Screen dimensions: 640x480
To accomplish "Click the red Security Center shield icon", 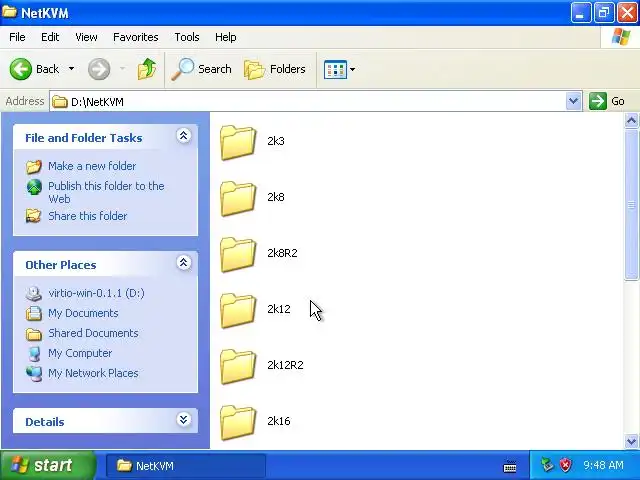I will click(x=565, y=464).
